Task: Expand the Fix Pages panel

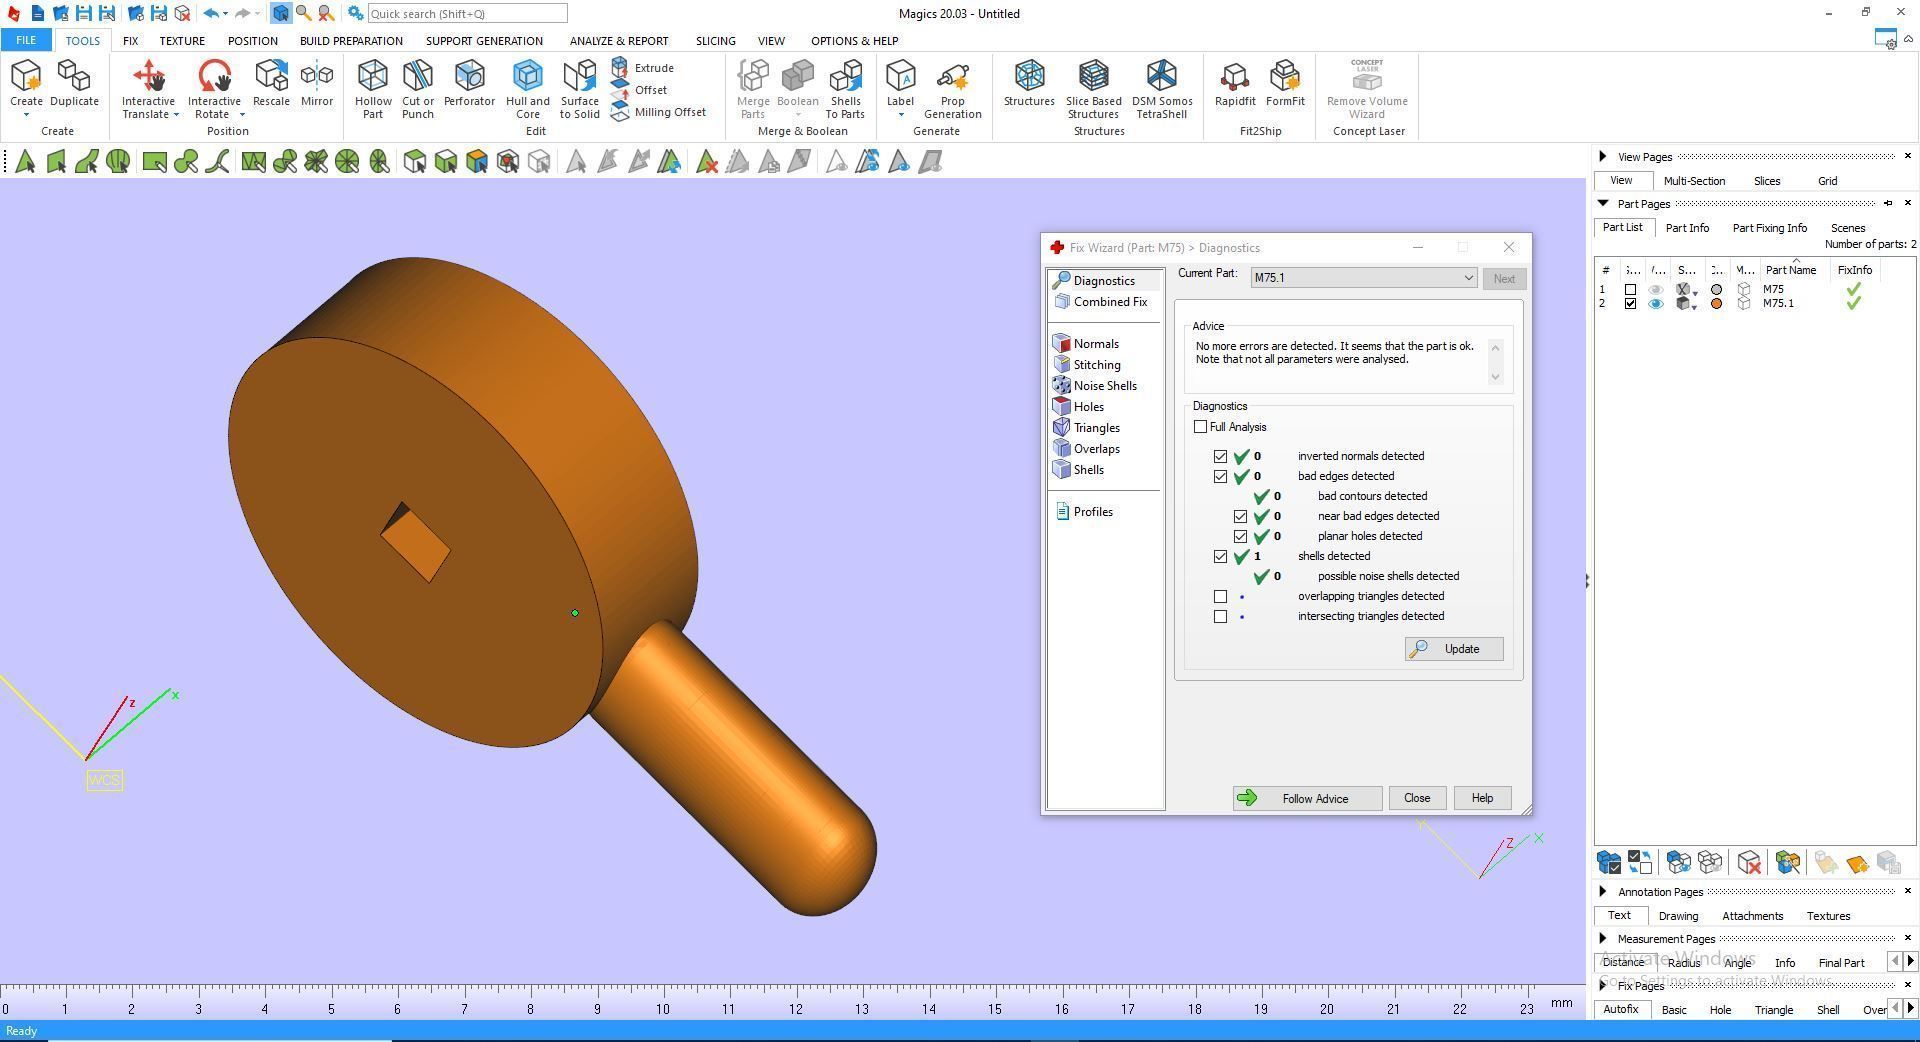Action: pyautogui.click(x=1603, y=985)
